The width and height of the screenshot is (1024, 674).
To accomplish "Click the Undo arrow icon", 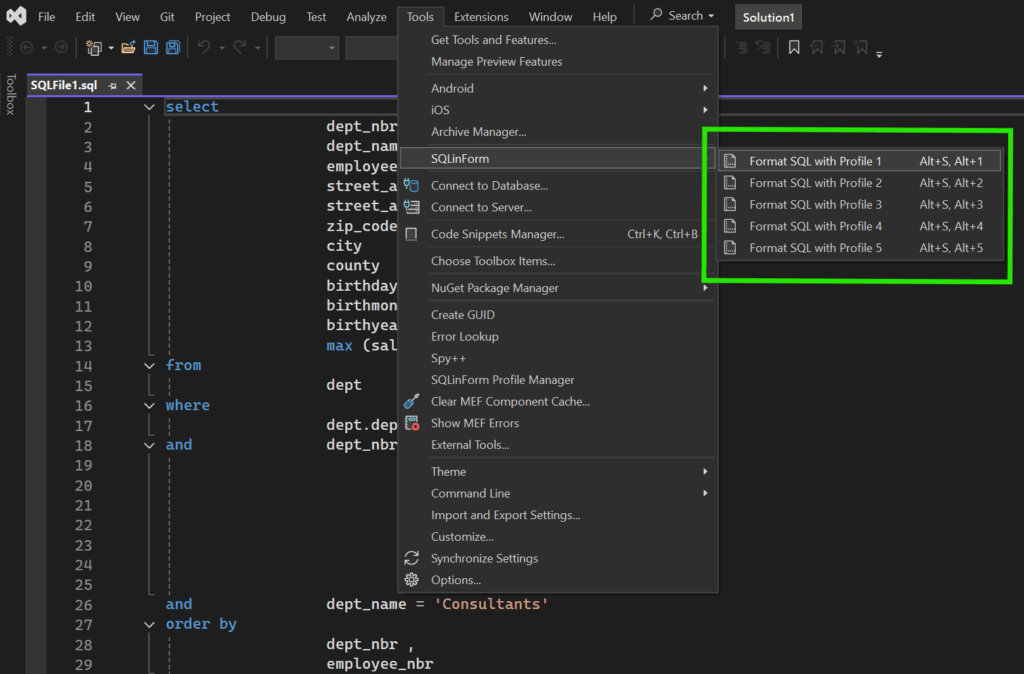I will pos(204,47).
